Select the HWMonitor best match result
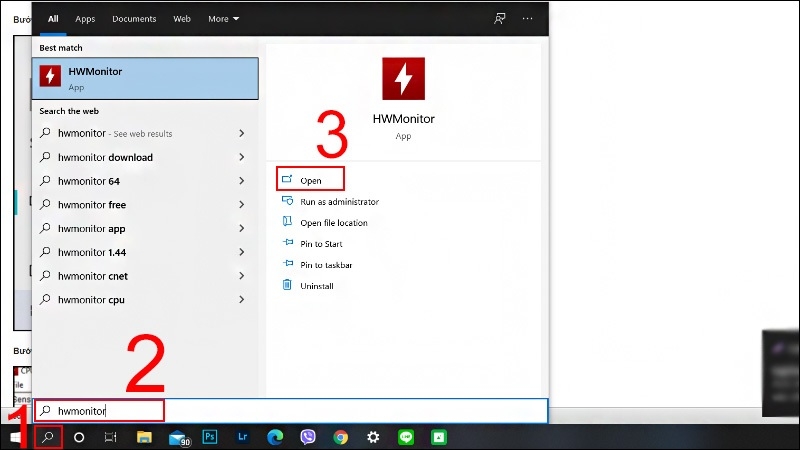 [145, 79]
